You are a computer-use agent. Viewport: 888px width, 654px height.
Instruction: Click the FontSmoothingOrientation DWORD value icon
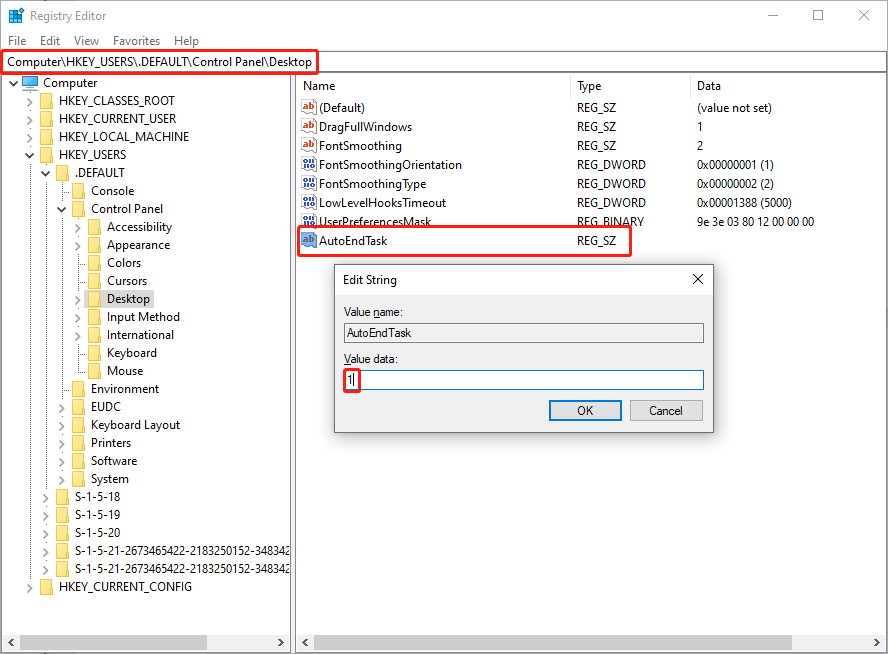(x=309, y=165)
